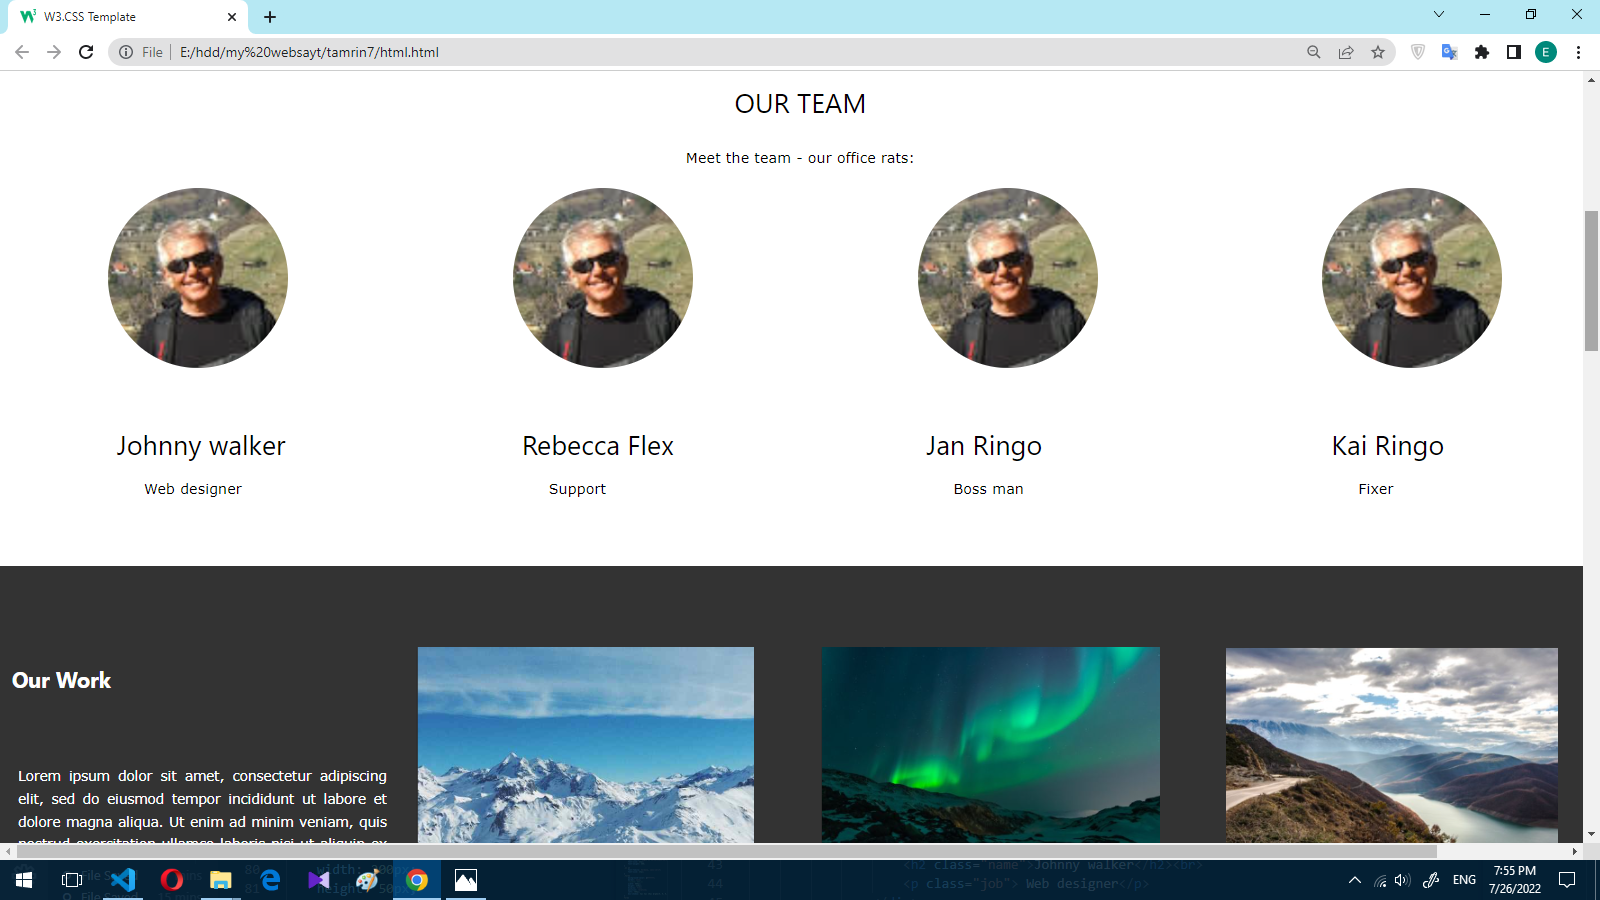Bookmark this page with the star icon
This screenshot has height=900, width=1600.
(1378, 52)
